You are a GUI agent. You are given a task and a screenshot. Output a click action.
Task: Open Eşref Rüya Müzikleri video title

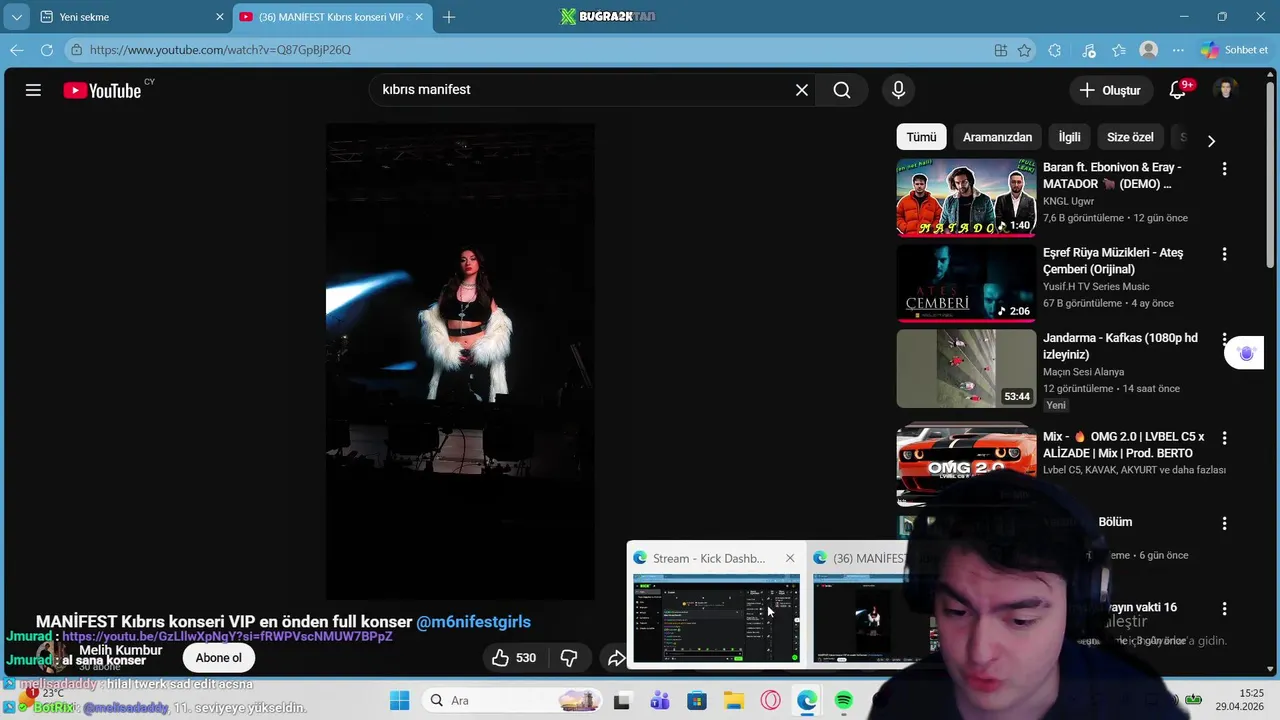click(x=1113, y=261)
